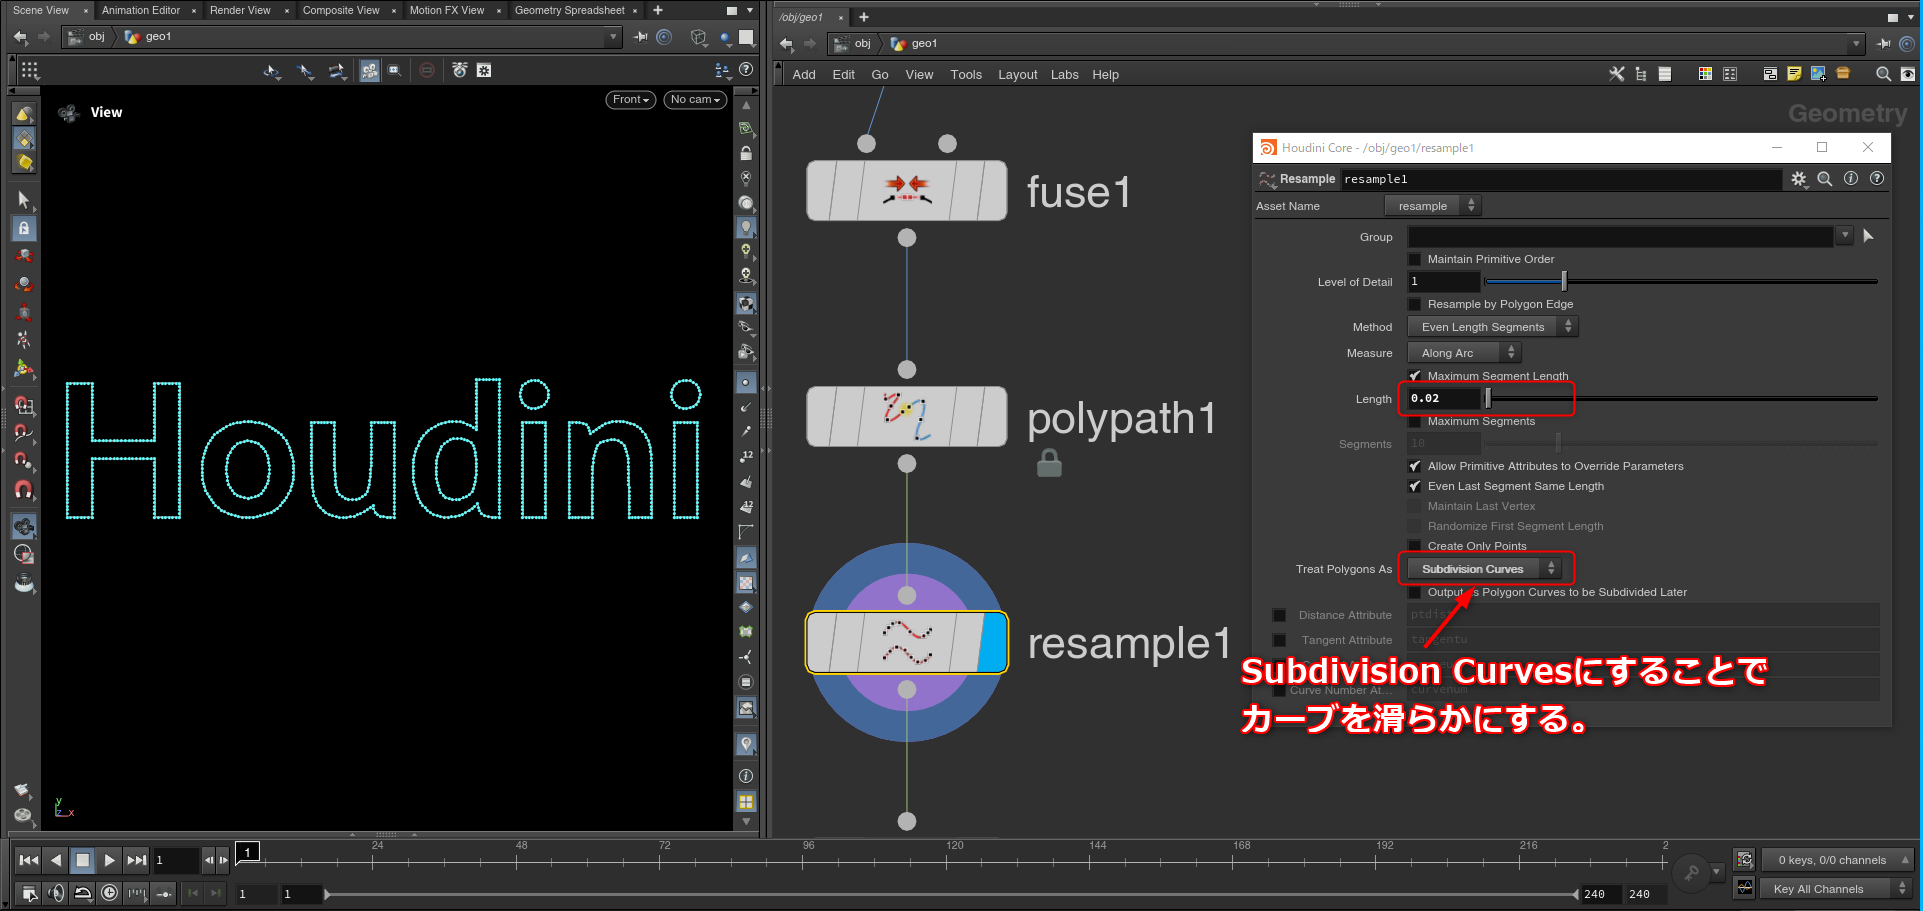Uncheck Even Last Segment Same Length
Image resolution: width=1923 pixels, height=911 pixels.
tap(1415, 486)
